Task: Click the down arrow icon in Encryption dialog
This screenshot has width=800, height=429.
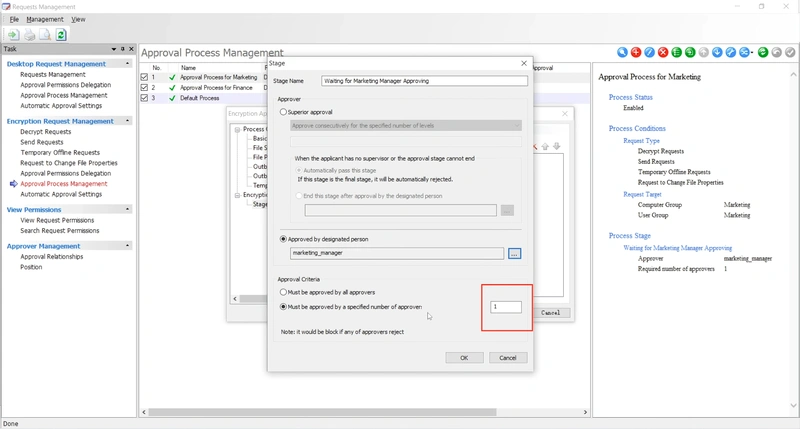Action: (557, 146)
